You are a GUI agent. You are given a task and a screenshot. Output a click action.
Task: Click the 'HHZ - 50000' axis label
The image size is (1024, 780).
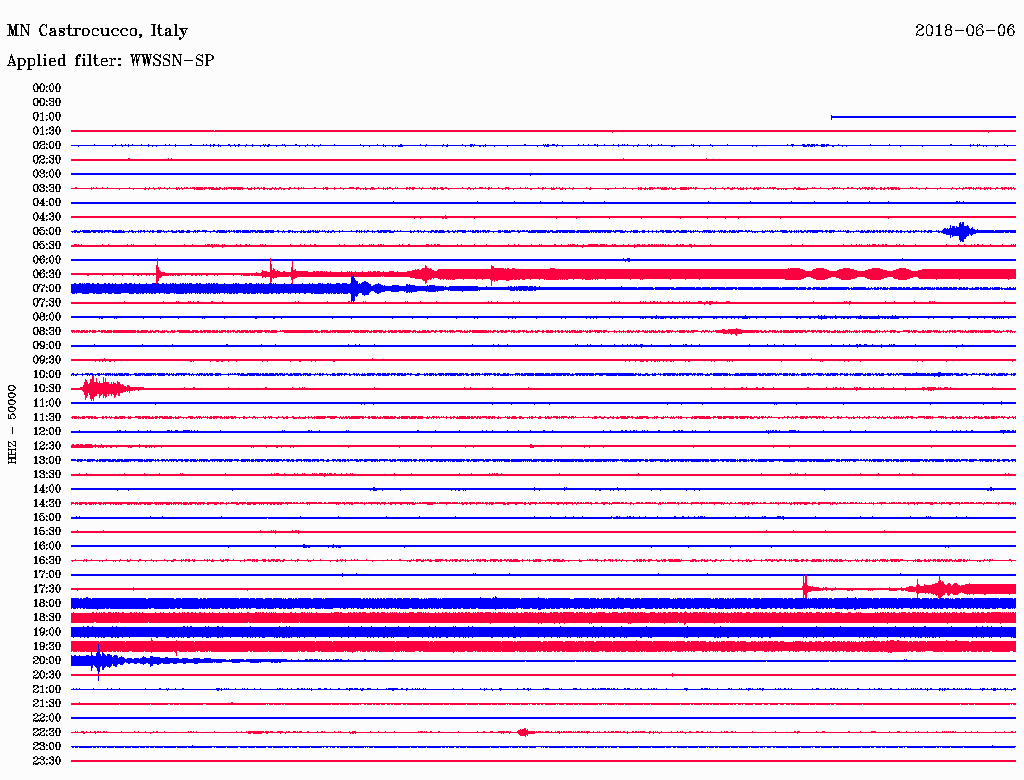point(12,424)
